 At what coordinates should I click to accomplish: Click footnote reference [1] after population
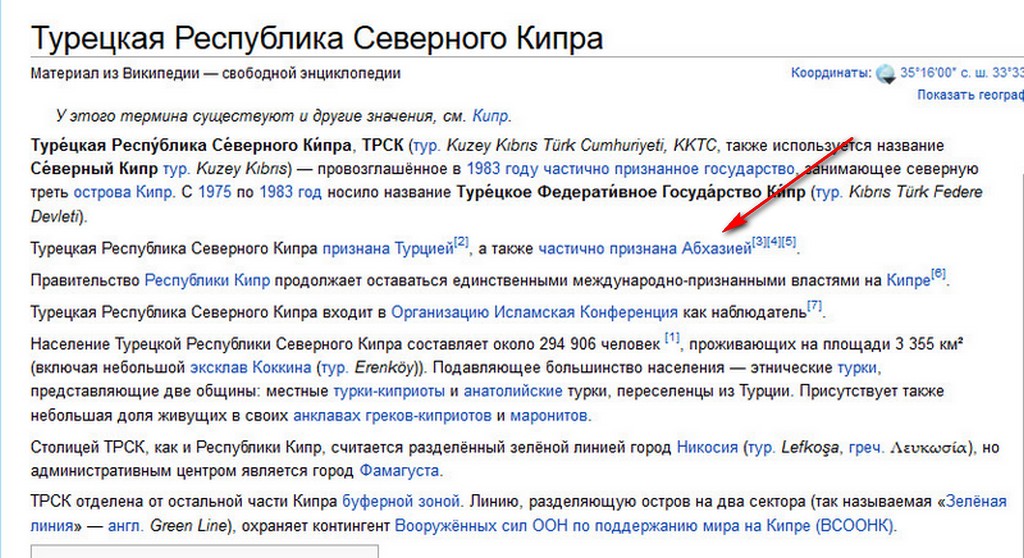pos(672,338)
